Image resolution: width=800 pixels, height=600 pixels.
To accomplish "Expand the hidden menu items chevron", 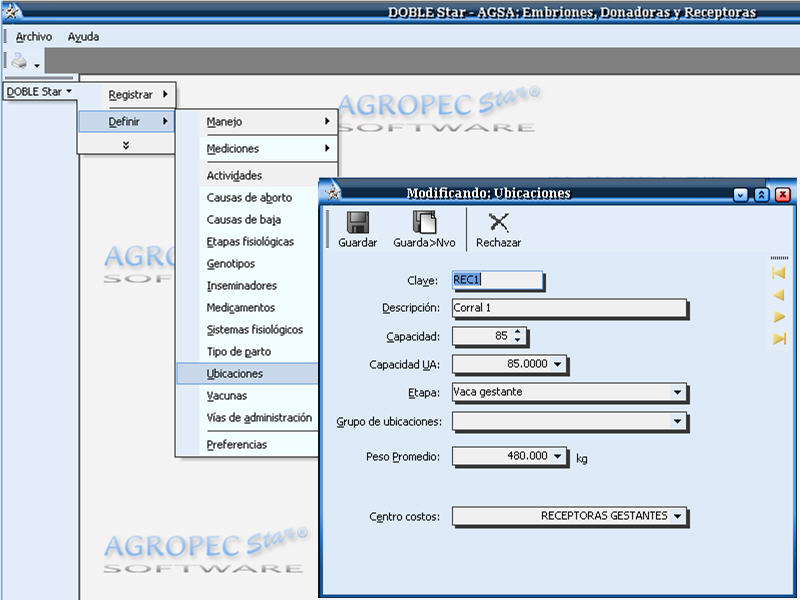I will [x=126, y=145].
